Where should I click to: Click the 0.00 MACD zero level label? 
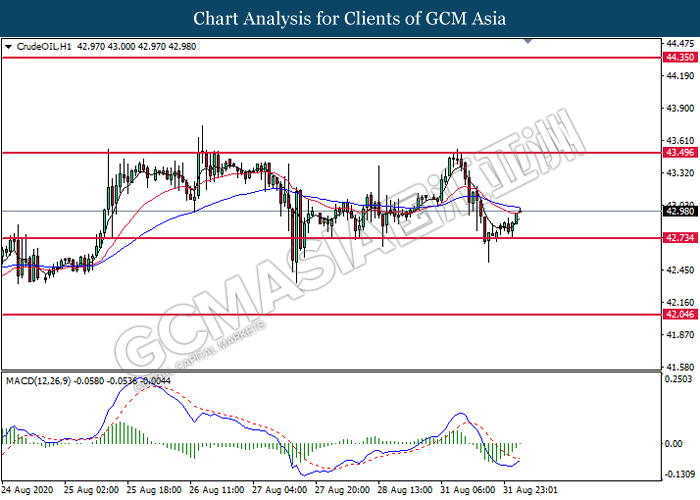[x=675, y=443]
